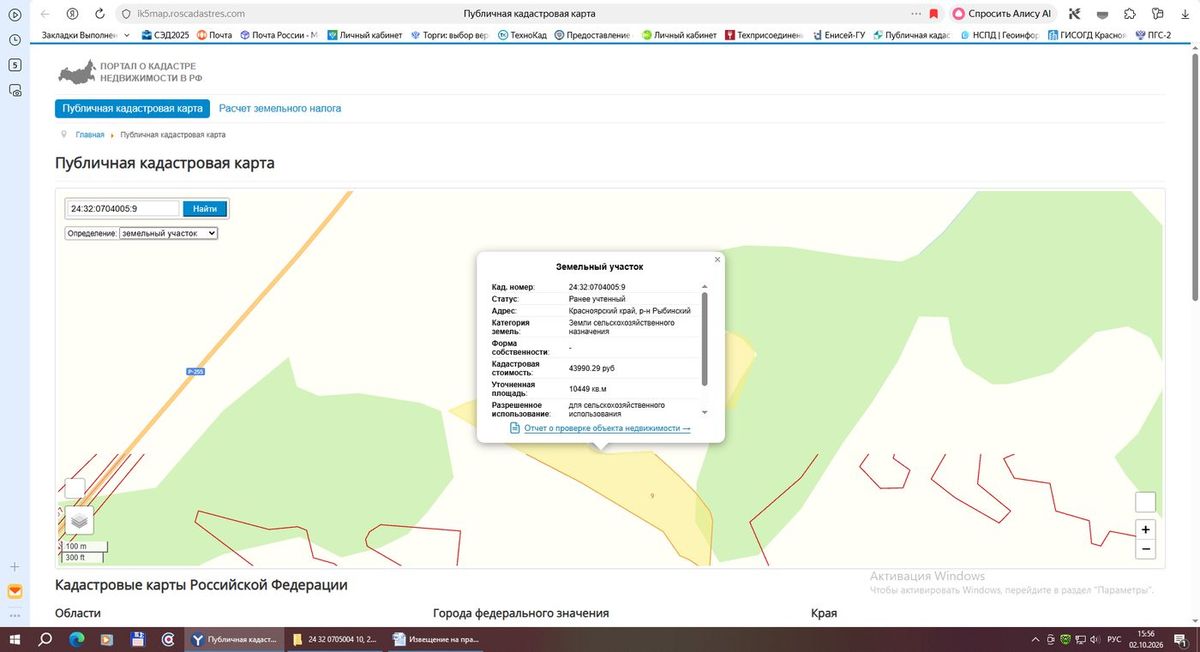Open the browser bookmark icon in address bar
Viewport: 1200px width, 652px height.
pyautogui.click(x=933, y=14)
